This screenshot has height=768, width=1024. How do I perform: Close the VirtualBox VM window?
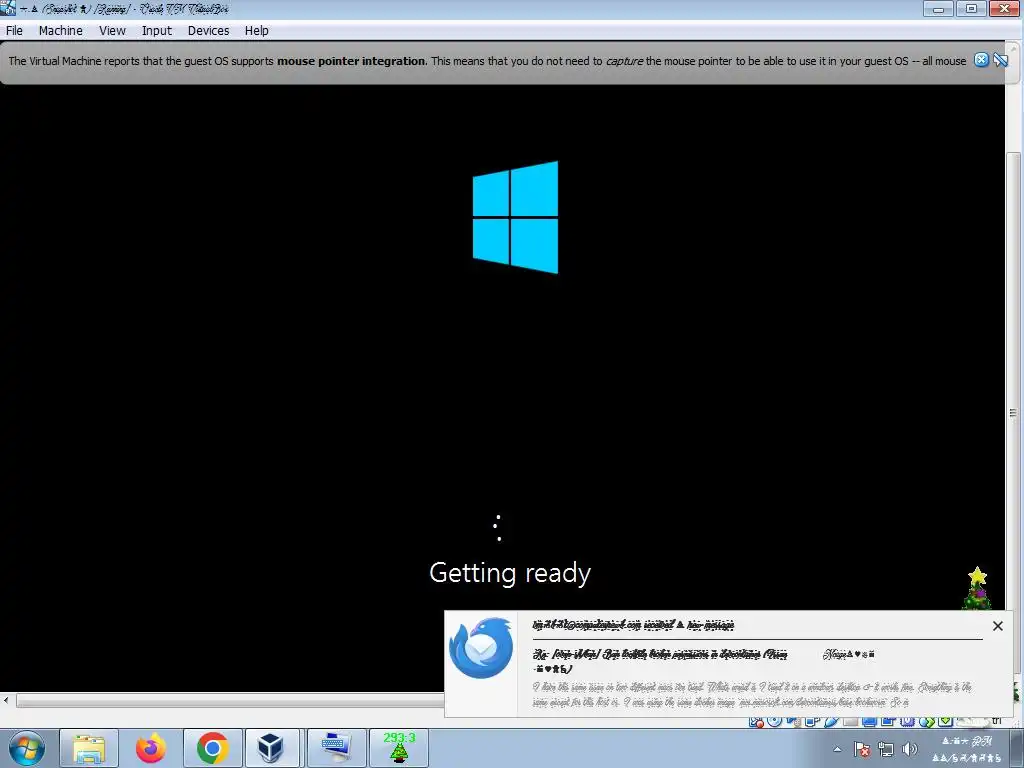coord(1005,8)
